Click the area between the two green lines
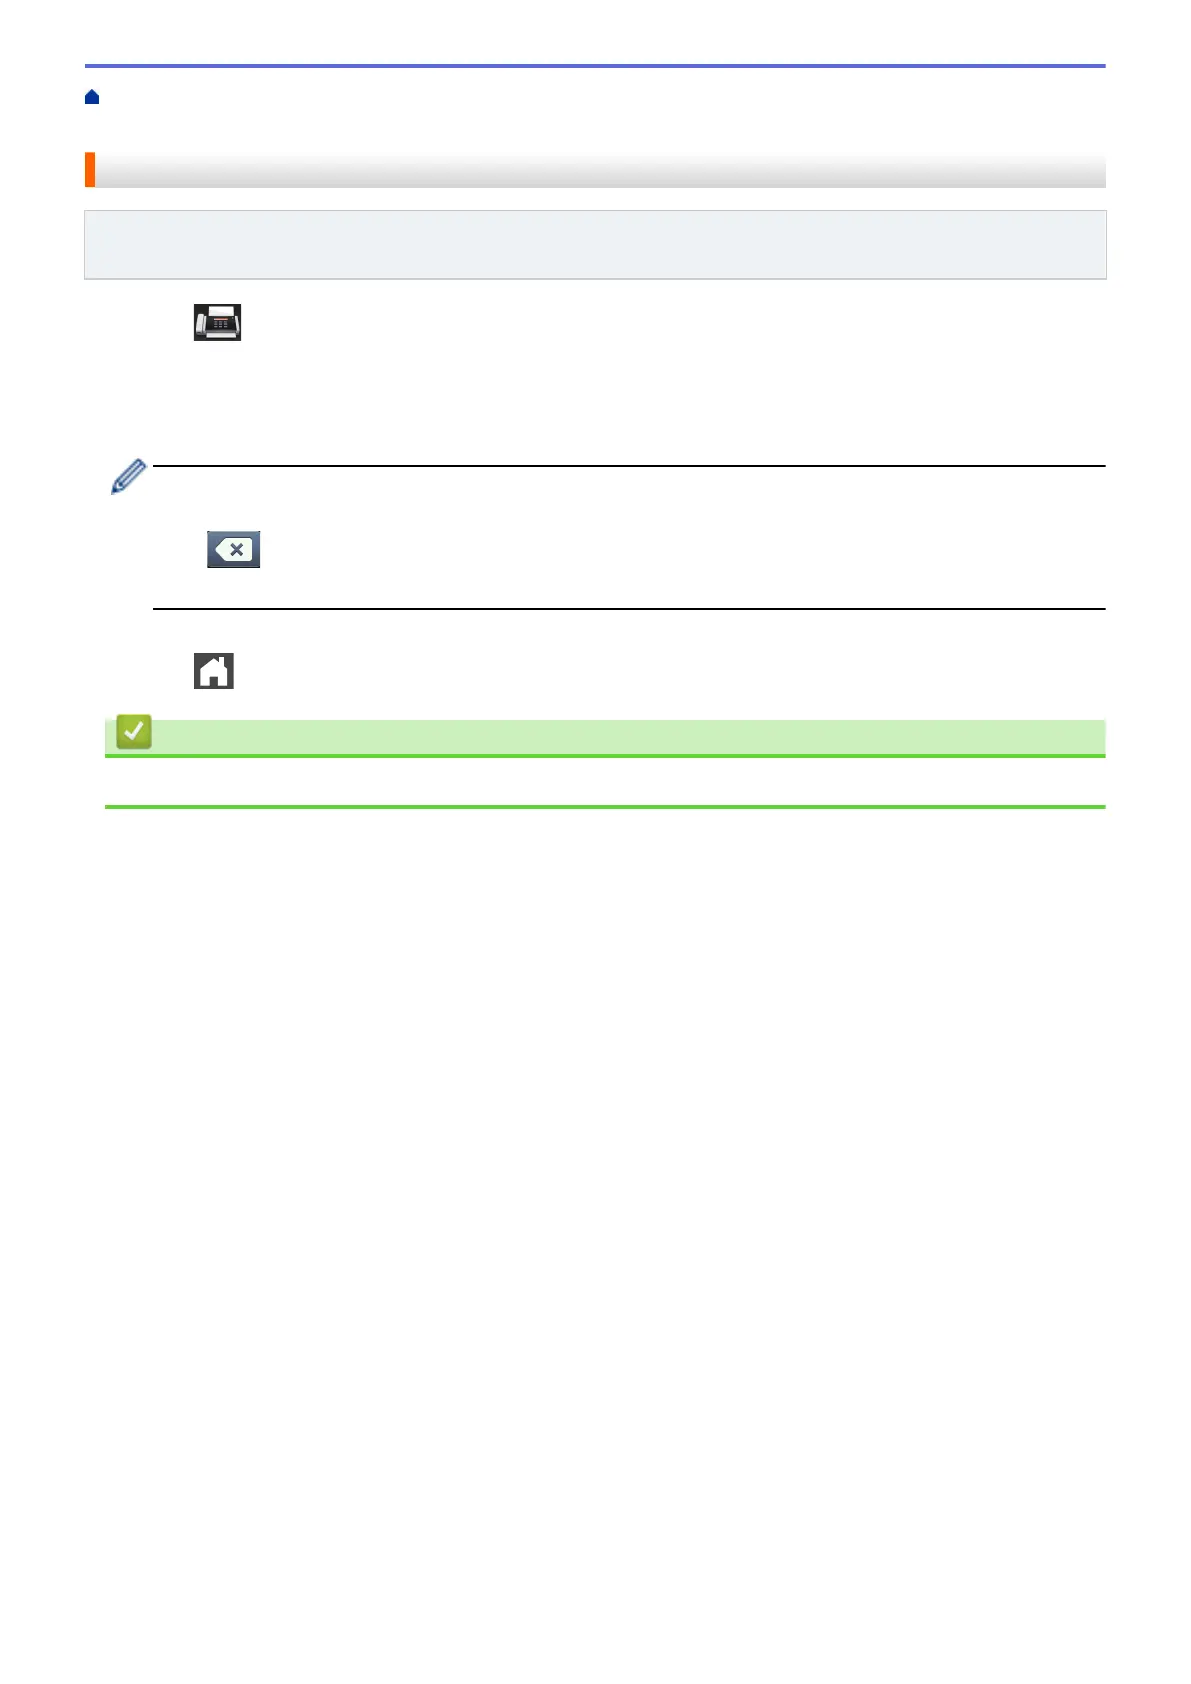This screenshot has width=1191, height=1684. pos(605,781)
